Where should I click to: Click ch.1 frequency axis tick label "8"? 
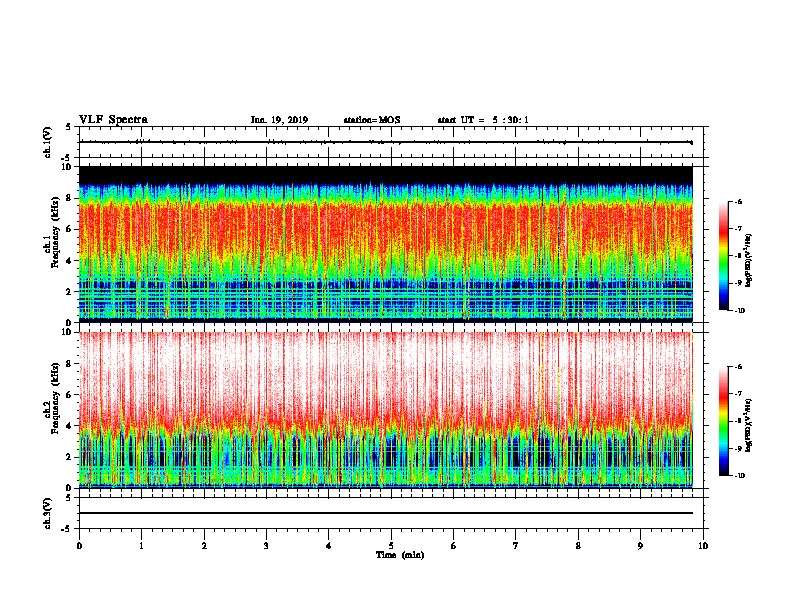coord(70,198)
